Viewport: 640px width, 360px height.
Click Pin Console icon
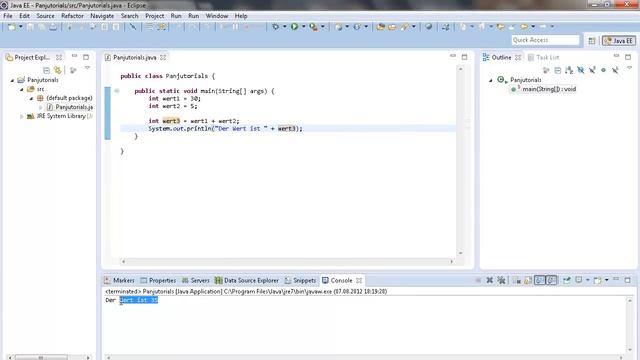pyautogui.click(x=567, y=280)
